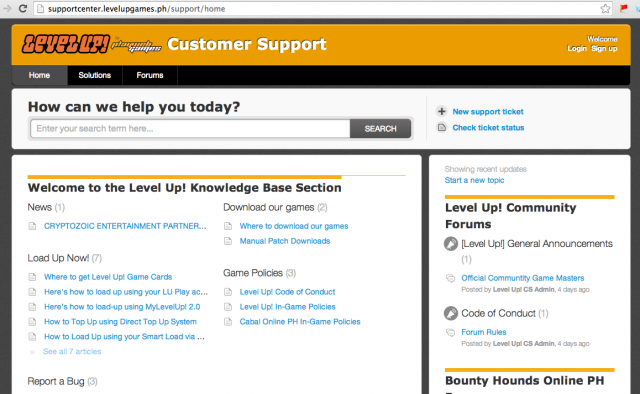The image size is (640, 394).
Task: Go to the Home tab
Action: click(39, 75)
